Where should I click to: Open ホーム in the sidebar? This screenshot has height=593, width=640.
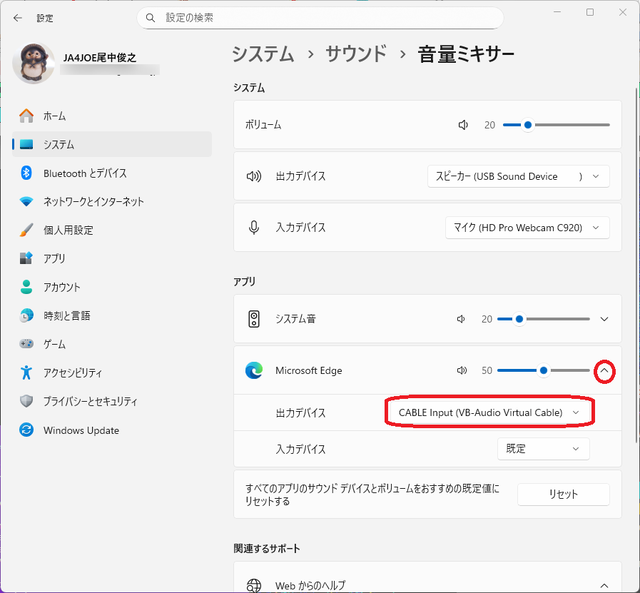click(x=112, y=116)
